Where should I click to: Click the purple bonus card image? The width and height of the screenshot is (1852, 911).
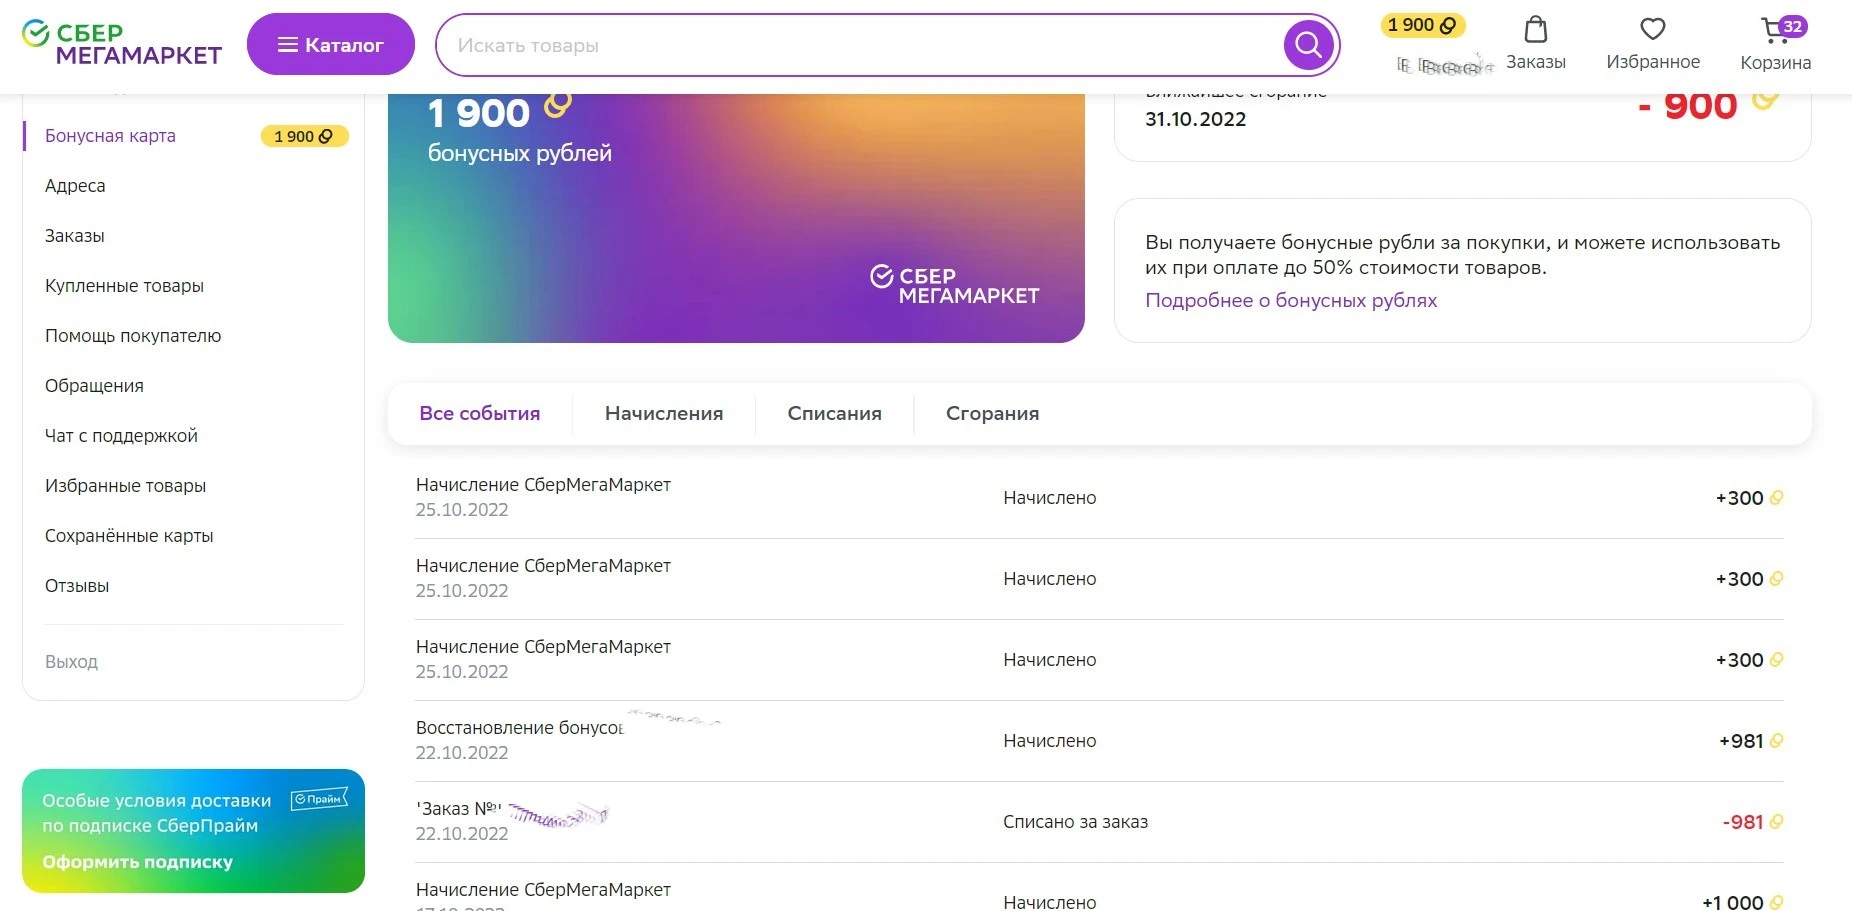click(736, 218)
